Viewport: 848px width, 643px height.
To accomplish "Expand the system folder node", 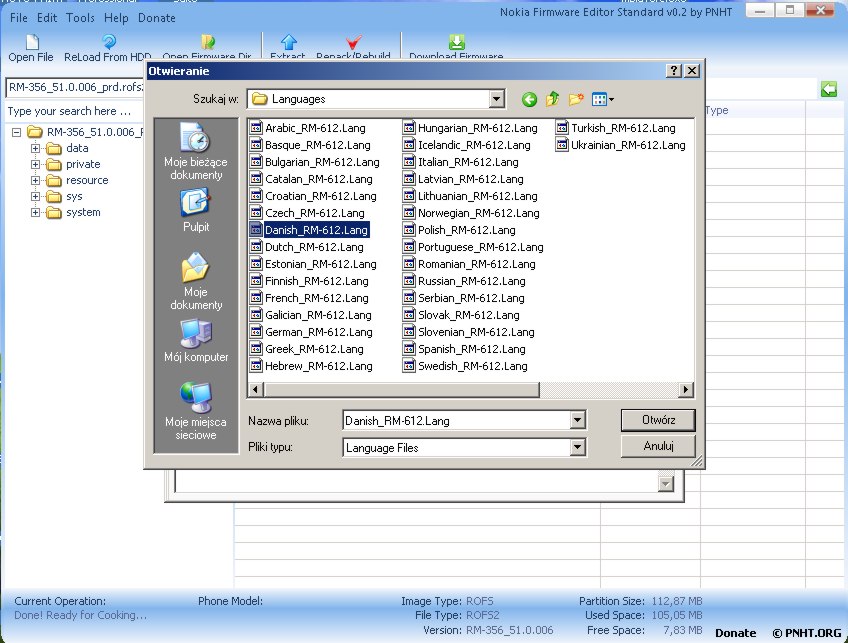I will click(x=36, y=213).
